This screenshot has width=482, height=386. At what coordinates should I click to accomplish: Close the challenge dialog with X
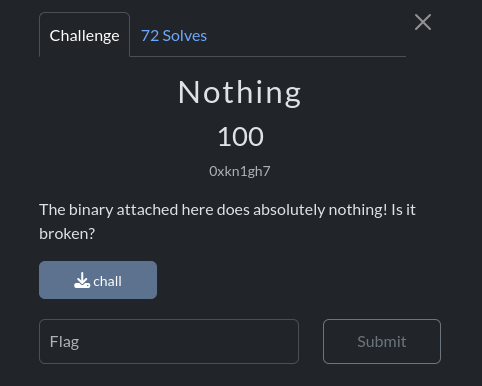[x=423, y=22]
